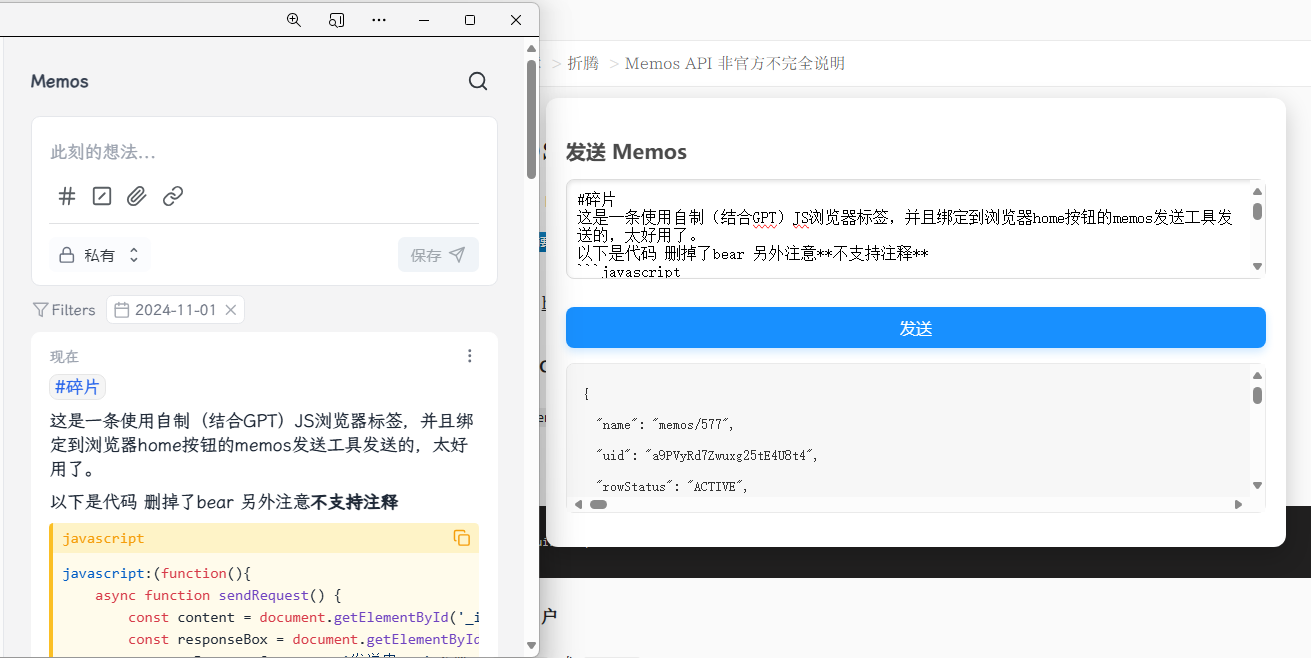Click left arrow of JSON response horizontal scrollbar
The height and width of the screenshot is (658, 1311).
578,504
